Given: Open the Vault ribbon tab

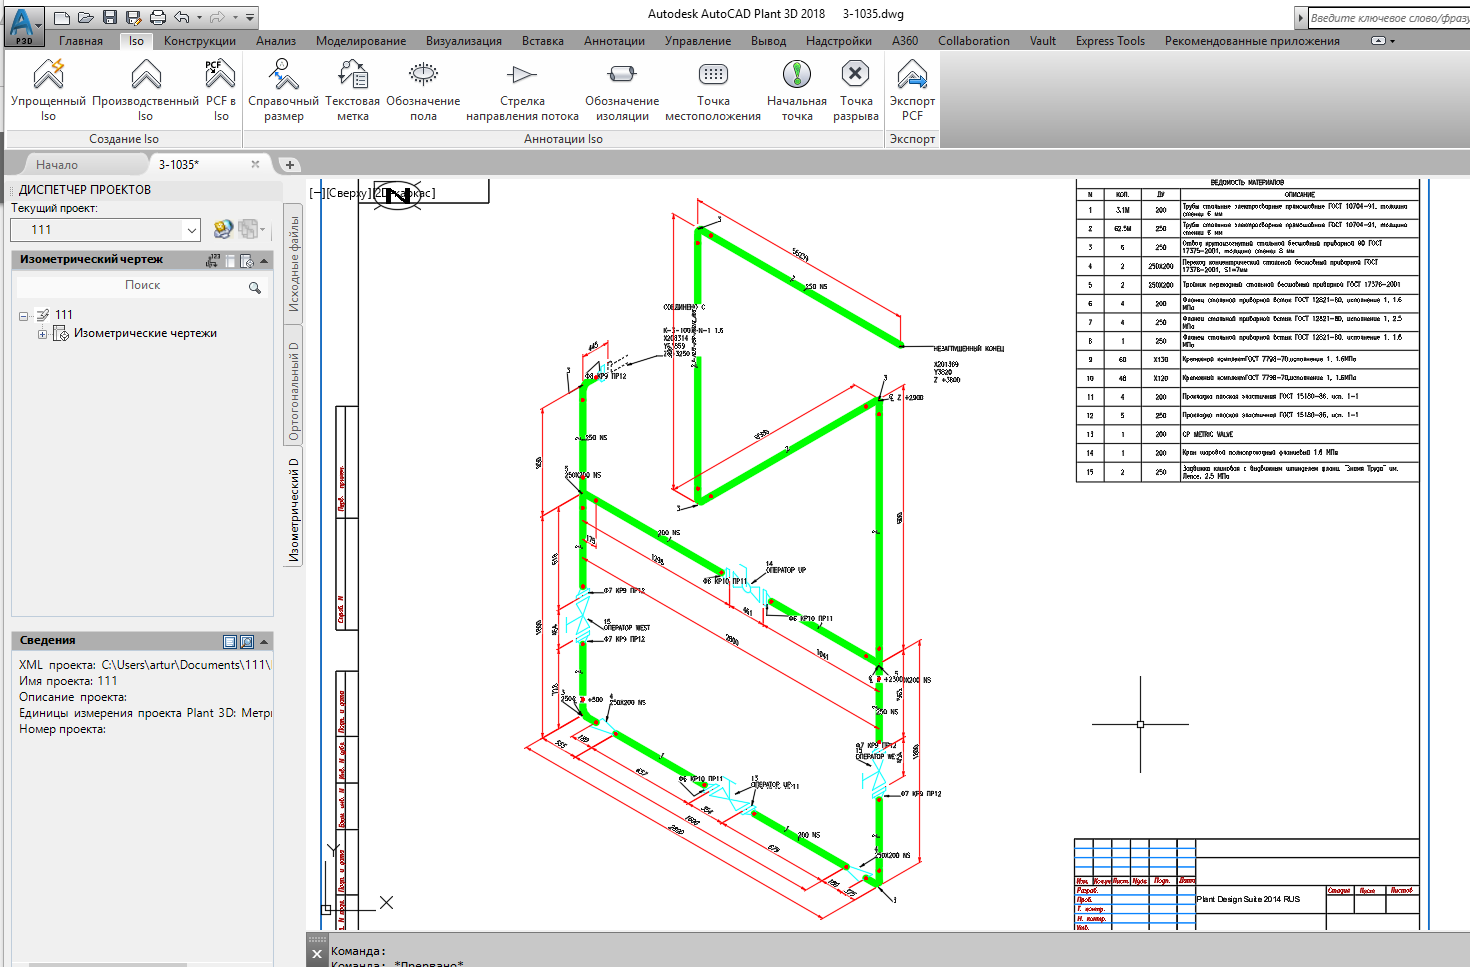Looking at the screenshot, I should [x=1043, y=41].
